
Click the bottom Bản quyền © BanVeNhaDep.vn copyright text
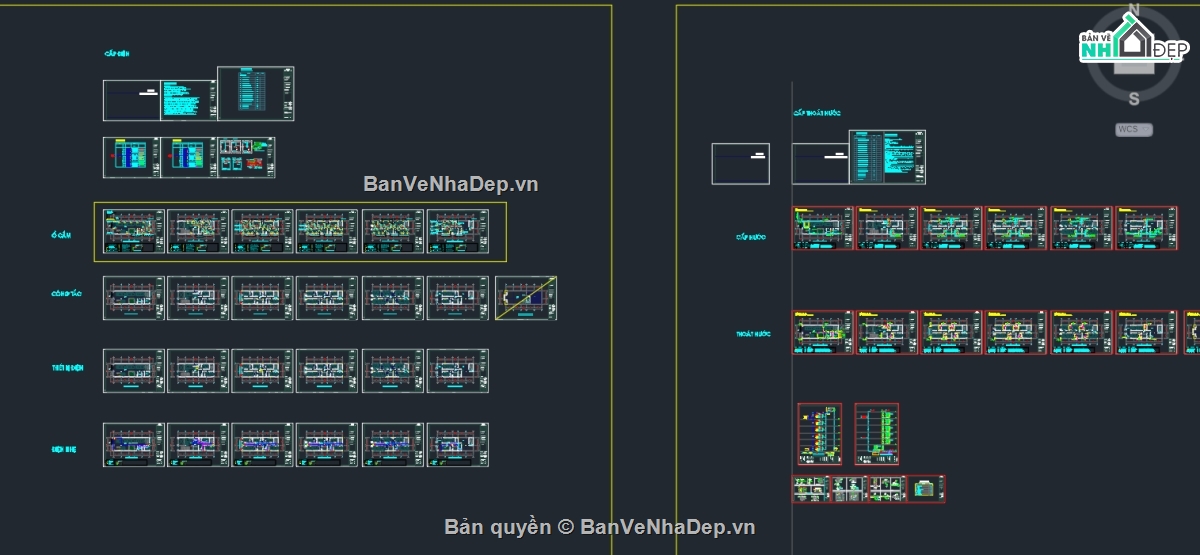pyautogui.click(x=599, y=527)
